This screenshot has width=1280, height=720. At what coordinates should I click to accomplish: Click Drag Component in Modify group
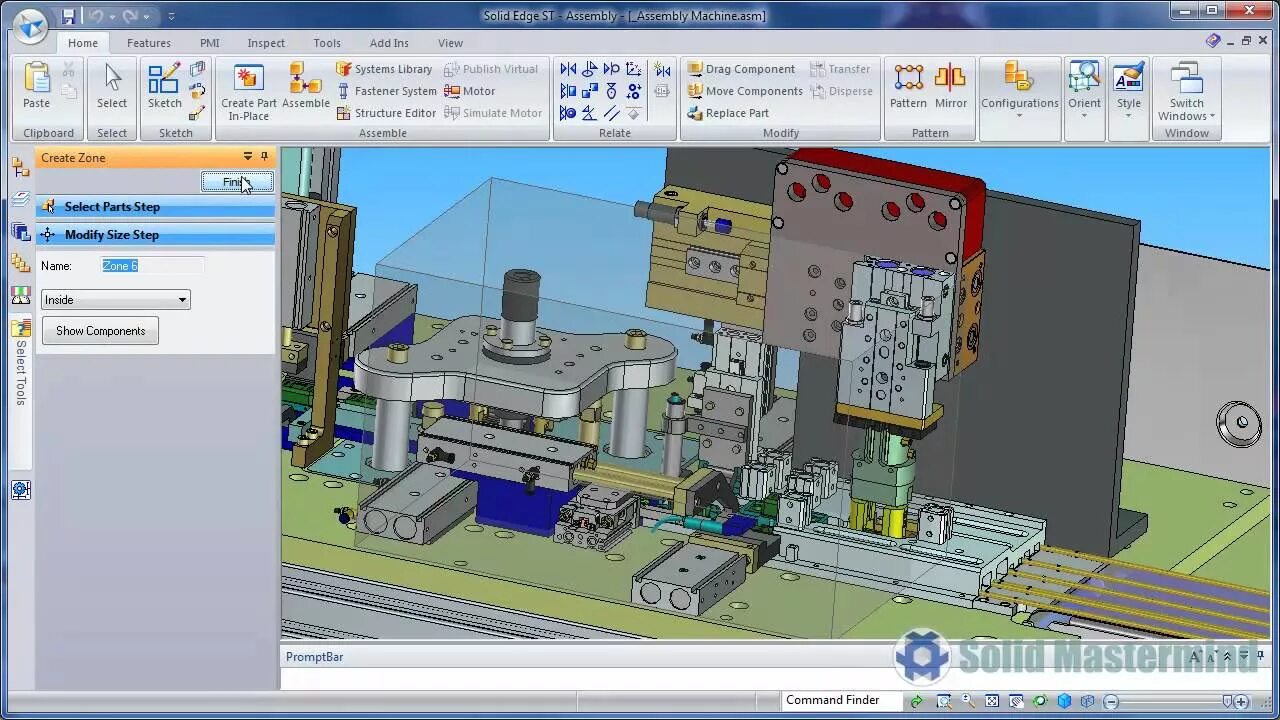(741, 69)
